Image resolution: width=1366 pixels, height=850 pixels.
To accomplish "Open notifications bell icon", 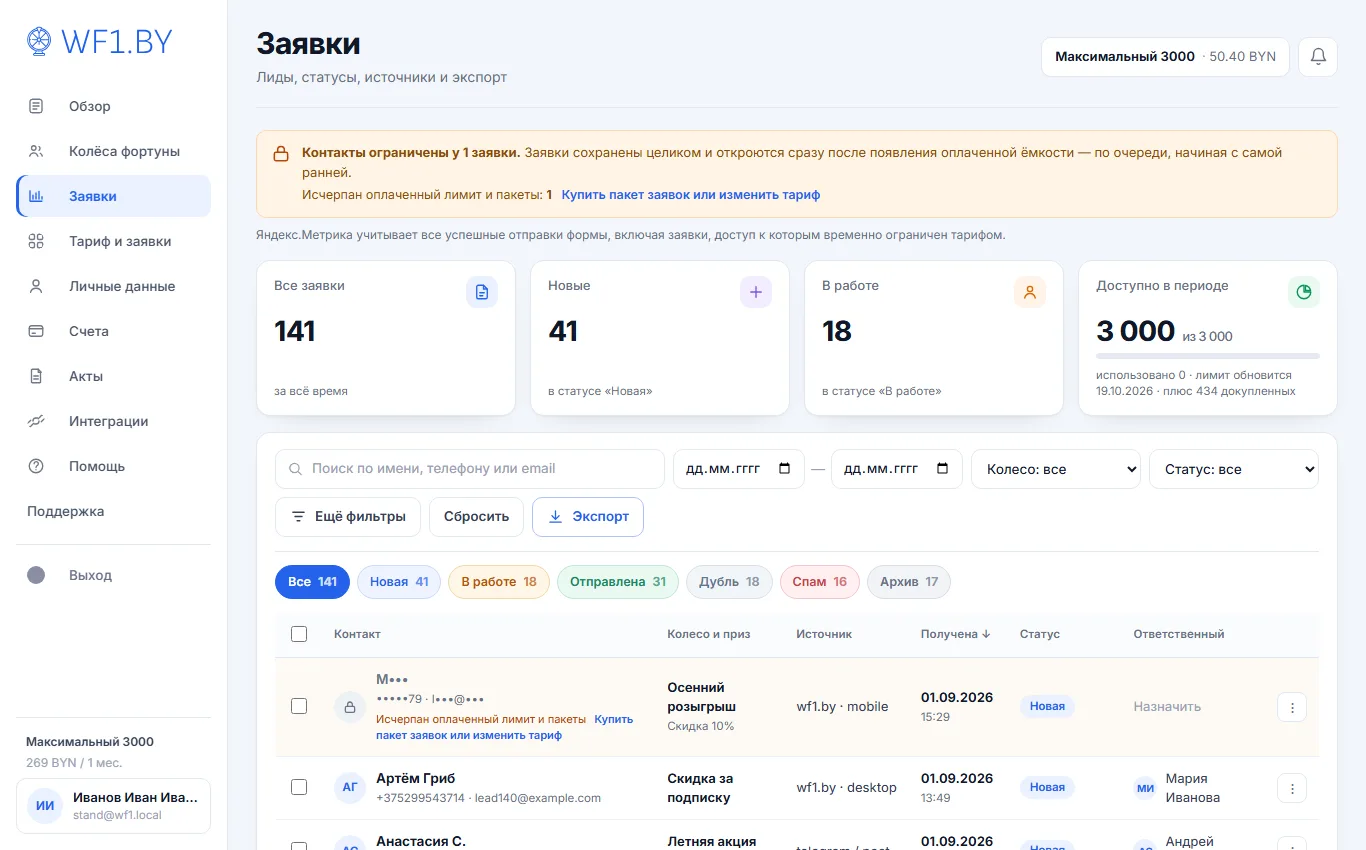I will click(1318, 57).
